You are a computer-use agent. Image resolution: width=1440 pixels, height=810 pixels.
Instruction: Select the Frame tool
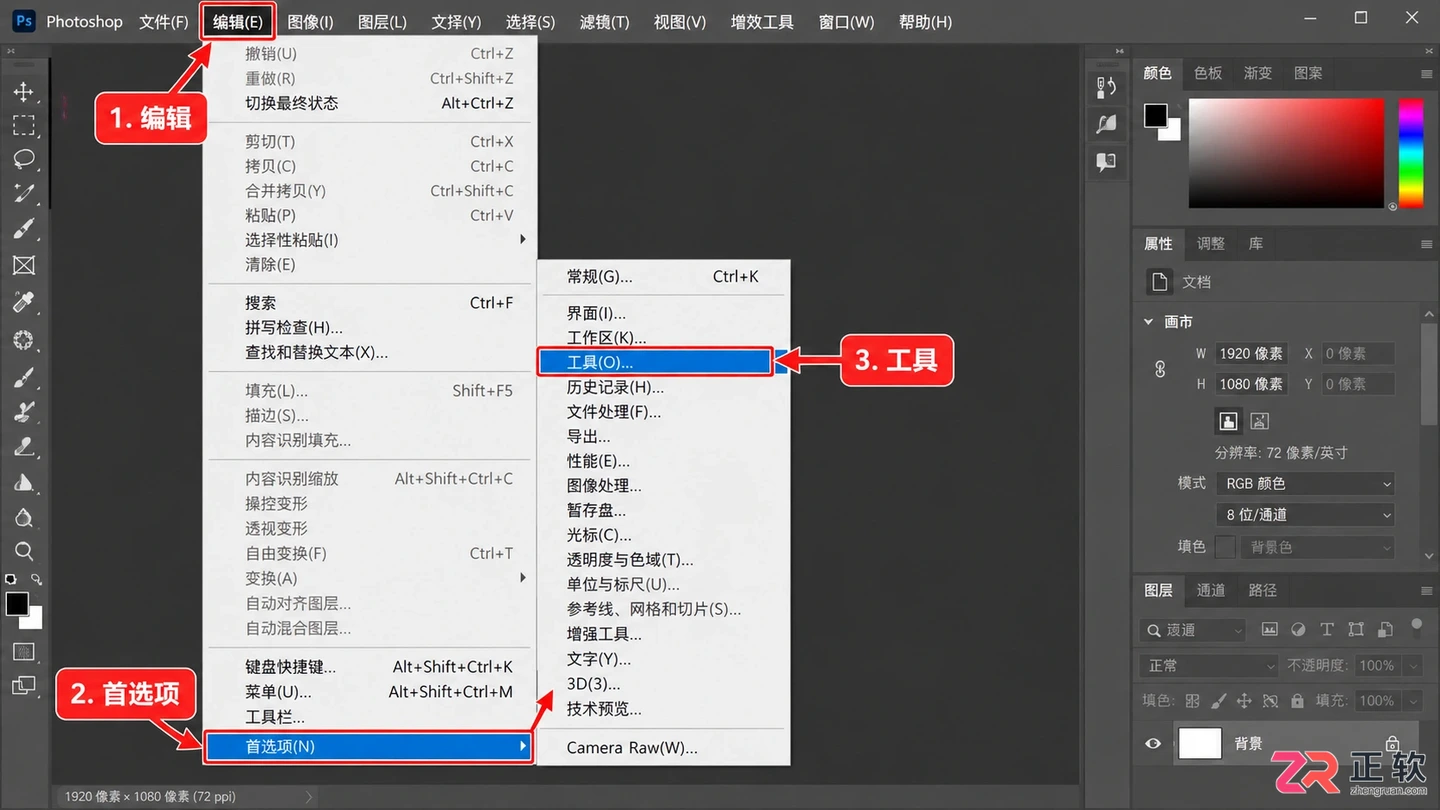tap(23, 265)
